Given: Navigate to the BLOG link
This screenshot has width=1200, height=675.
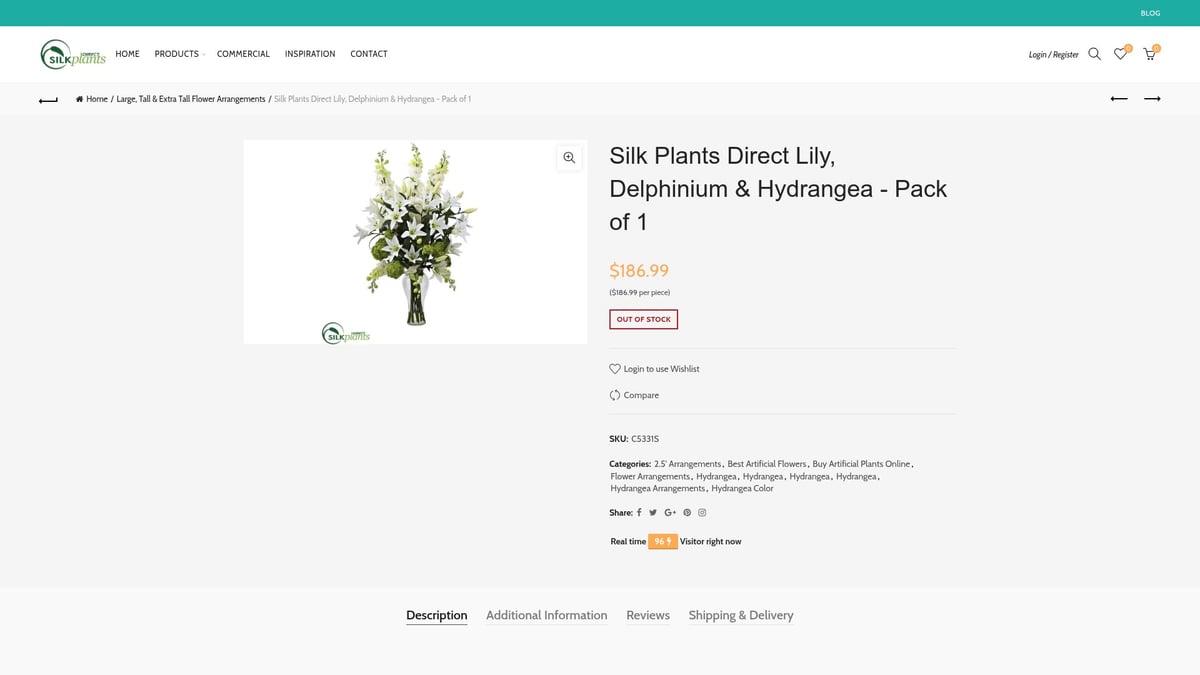Looking at the screenshot, I should tap(1150, 13).
